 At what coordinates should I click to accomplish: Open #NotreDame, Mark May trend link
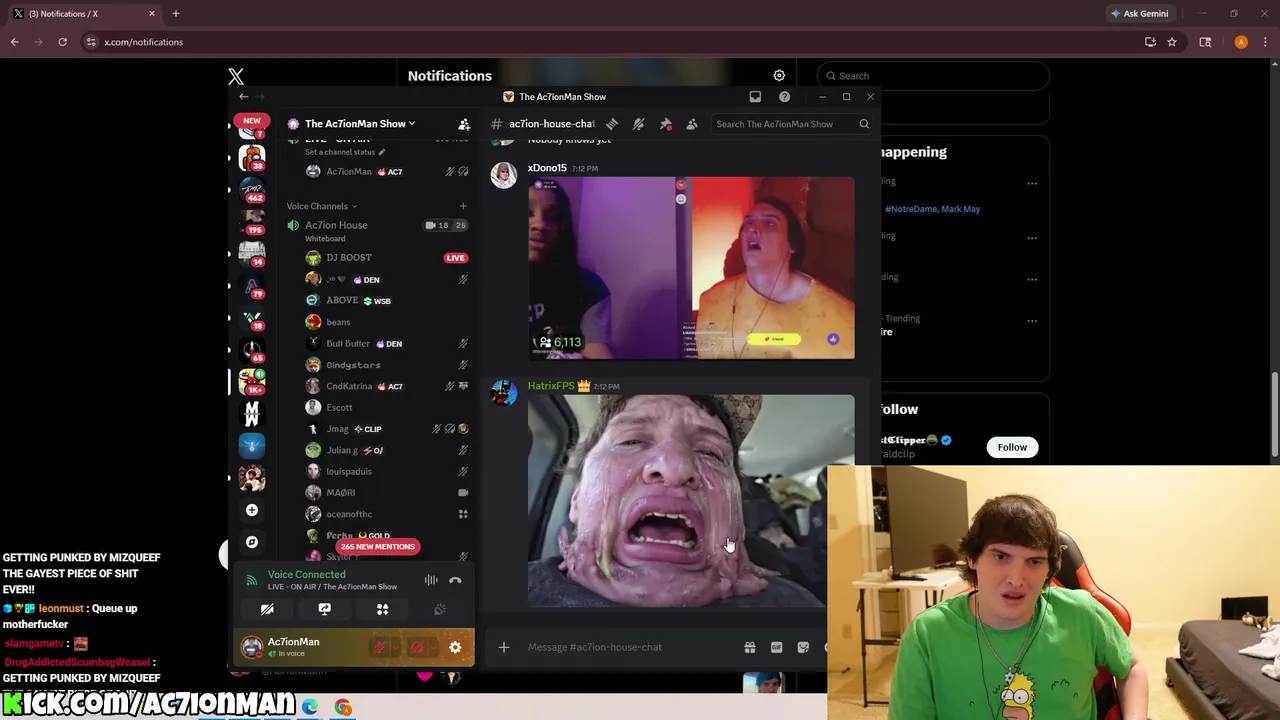932,209
